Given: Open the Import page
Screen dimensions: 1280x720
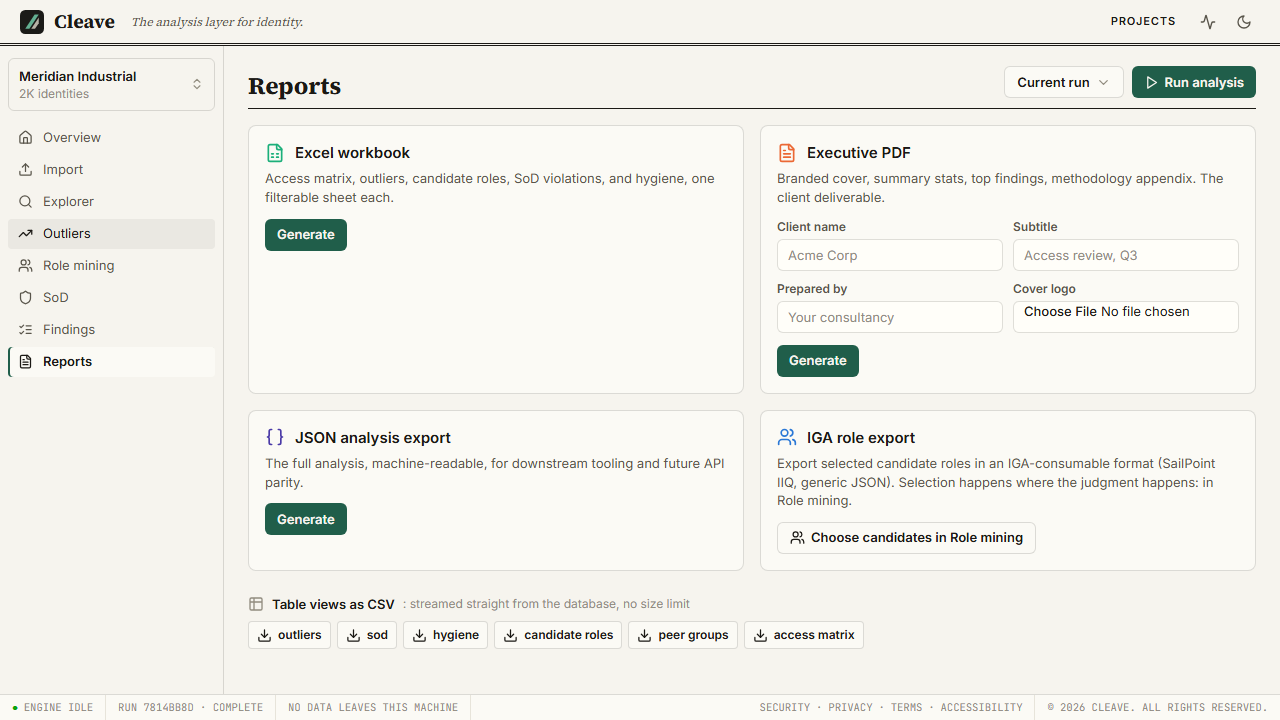Looking at the screenshot, I should 111,169.
